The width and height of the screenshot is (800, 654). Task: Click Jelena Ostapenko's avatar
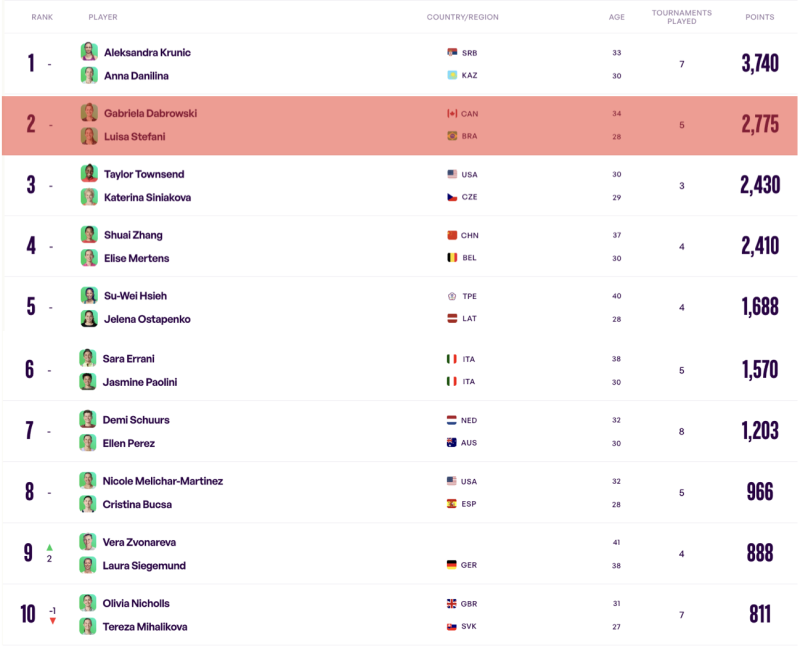(x=89, y=319)
